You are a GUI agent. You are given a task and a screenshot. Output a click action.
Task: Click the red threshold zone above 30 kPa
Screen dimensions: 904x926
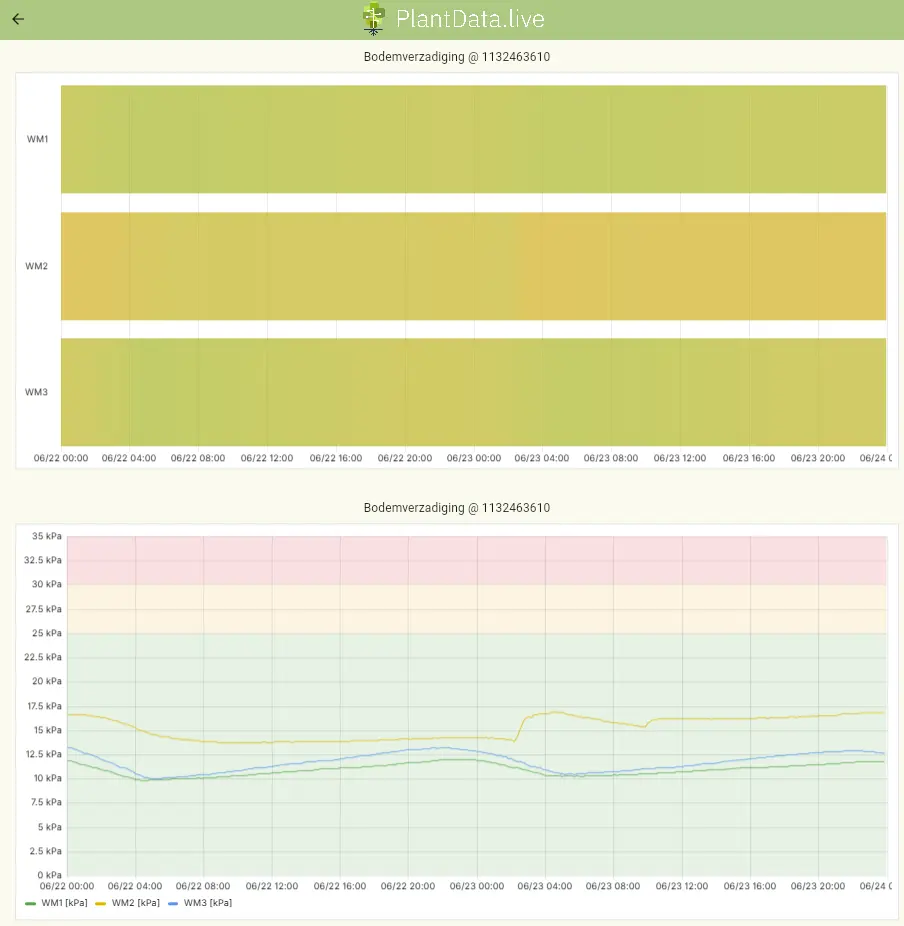(476, 560)
